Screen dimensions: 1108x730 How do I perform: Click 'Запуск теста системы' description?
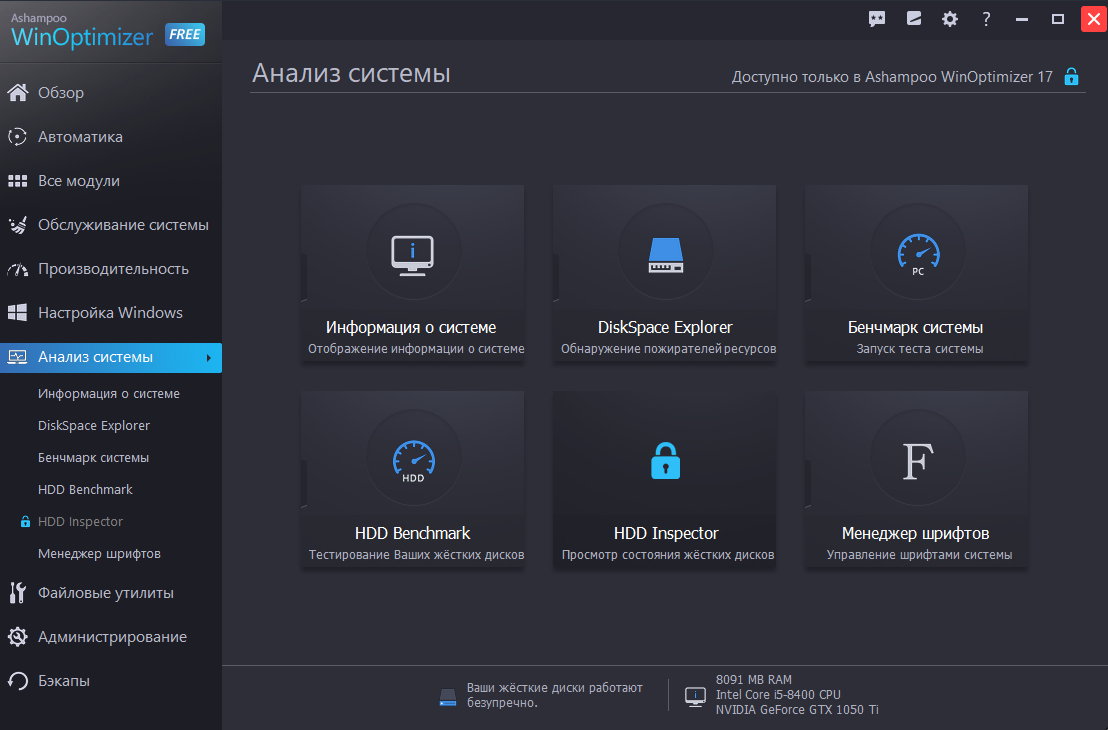coord(919,348)
